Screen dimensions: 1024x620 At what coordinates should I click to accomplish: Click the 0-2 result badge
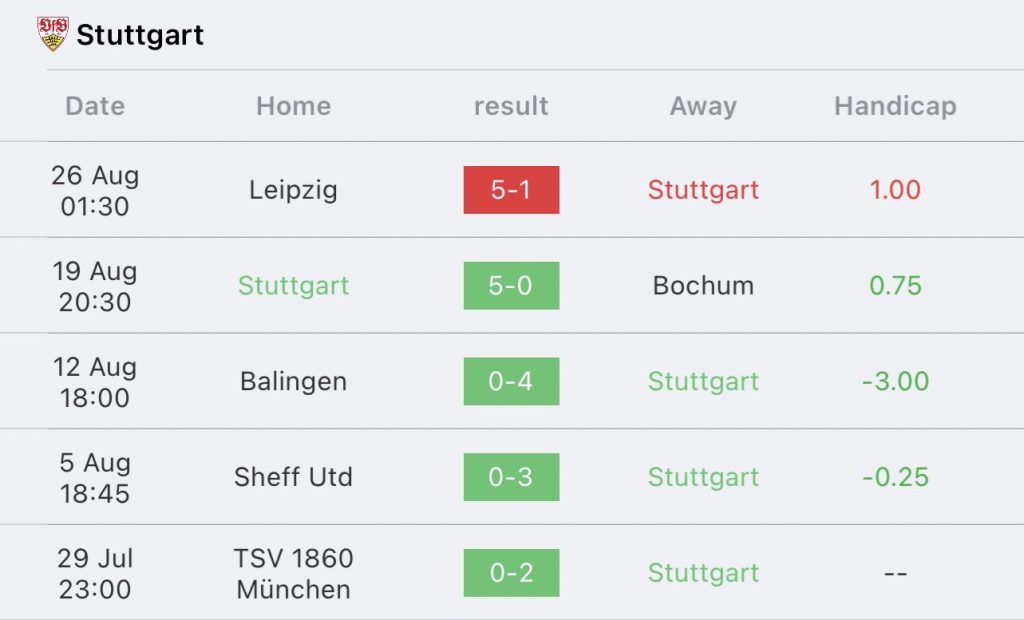click(x=511, y=573)
